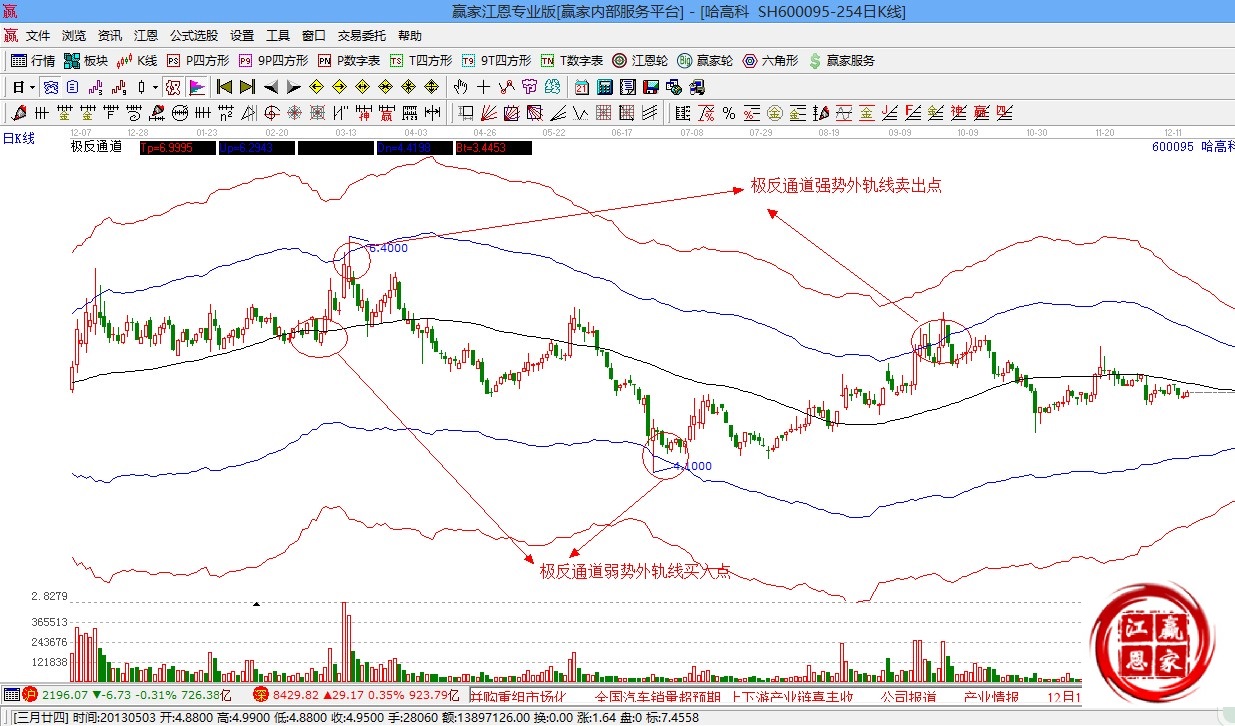Click the Shanghai index 沪 status icon

click(30, 694)
